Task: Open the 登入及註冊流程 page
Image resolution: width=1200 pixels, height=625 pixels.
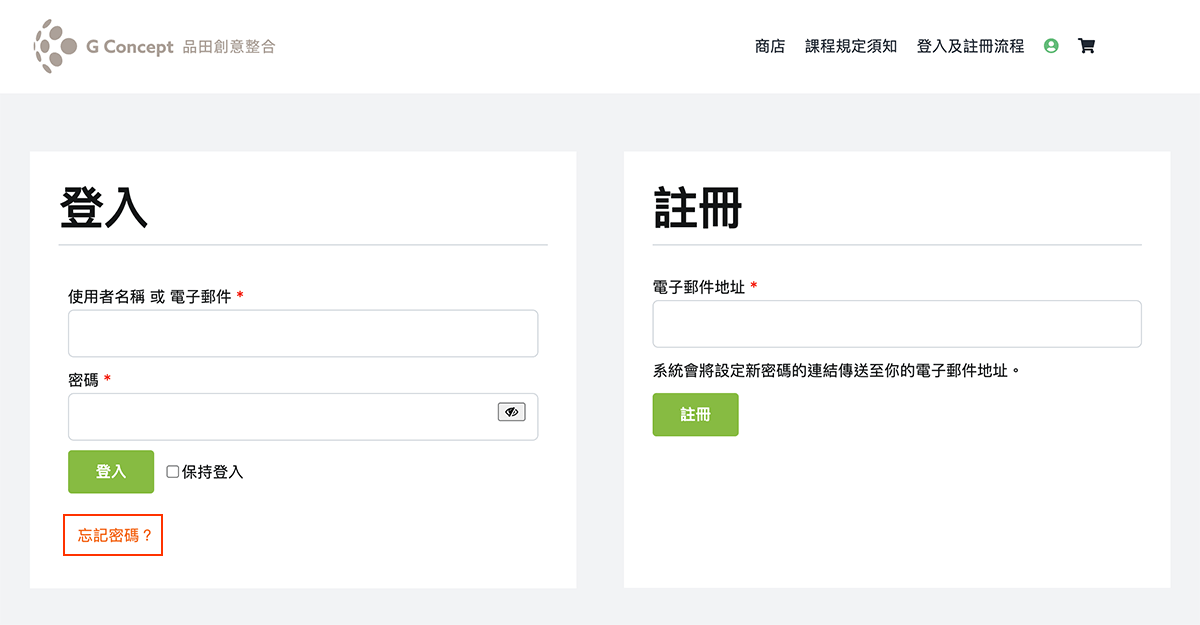Action: point(971,46)
